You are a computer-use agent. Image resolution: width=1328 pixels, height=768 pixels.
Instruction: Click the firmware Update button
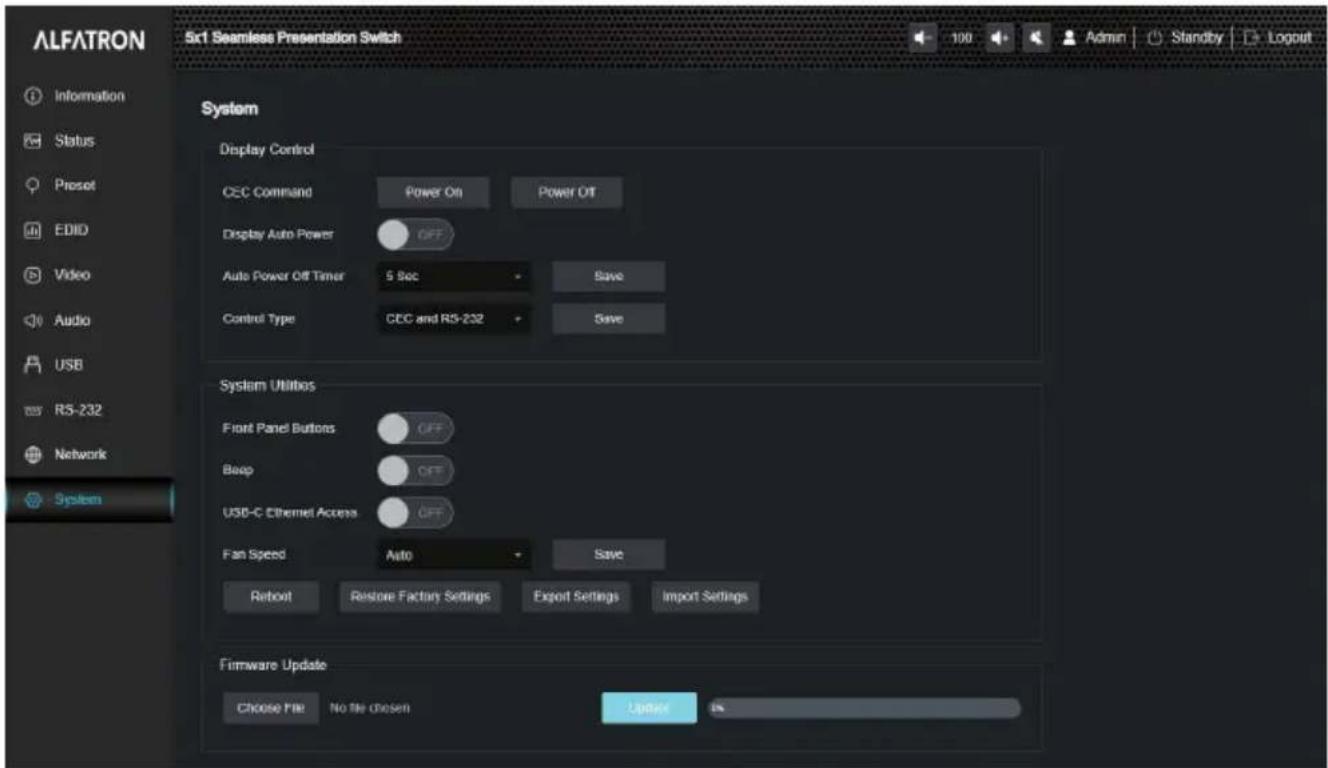tap(648, 708)
